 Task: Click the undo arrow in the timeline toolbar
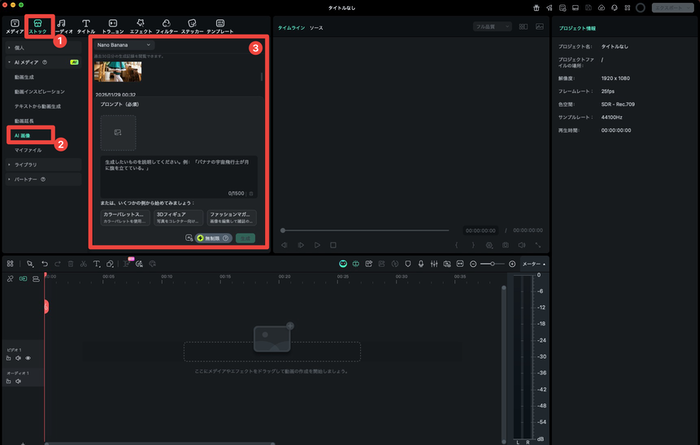(45, 263)
